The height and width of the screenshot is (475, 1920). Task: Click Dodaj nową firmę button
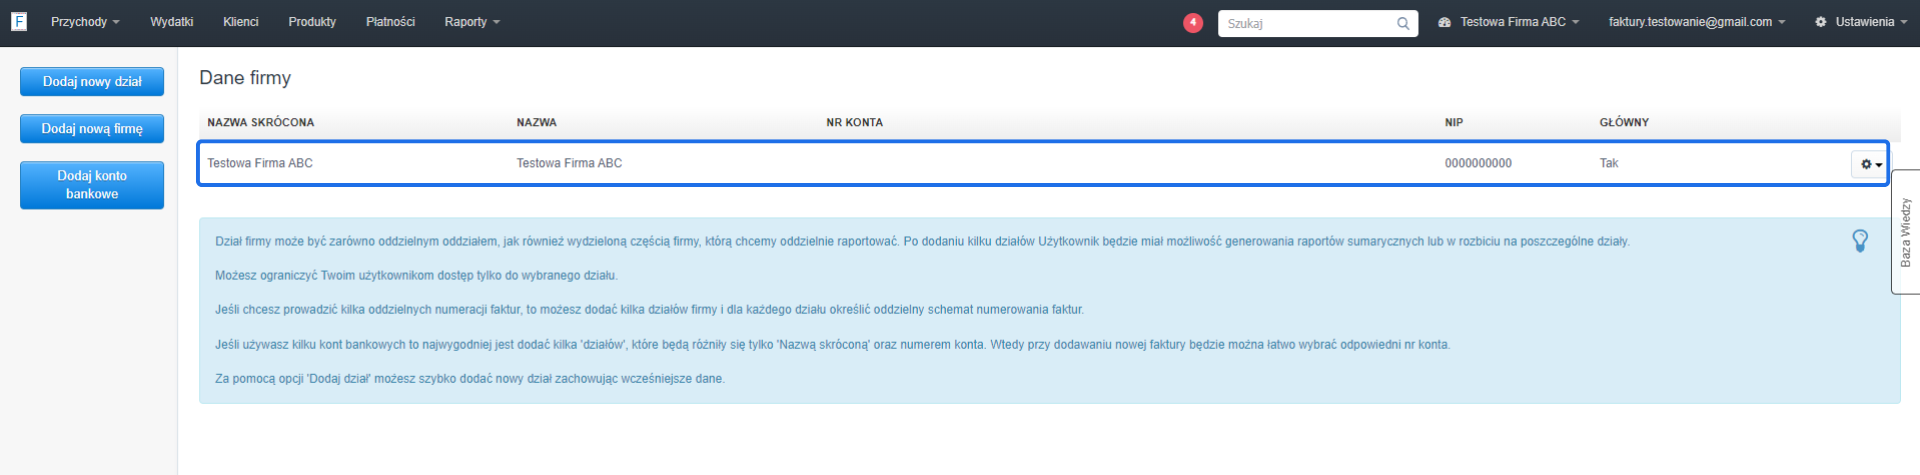[x=92, y=129]
